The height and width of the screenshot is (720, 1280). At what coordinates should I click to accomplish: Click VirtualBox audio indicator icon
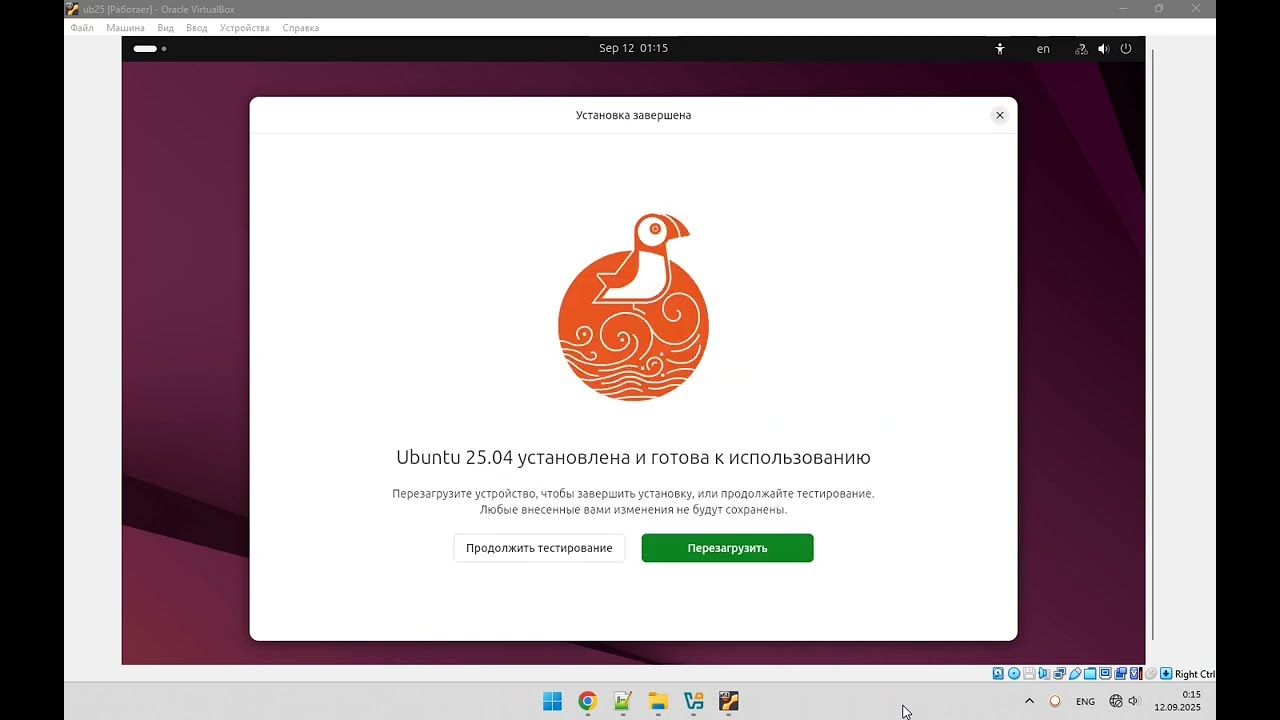point(1044,674)
